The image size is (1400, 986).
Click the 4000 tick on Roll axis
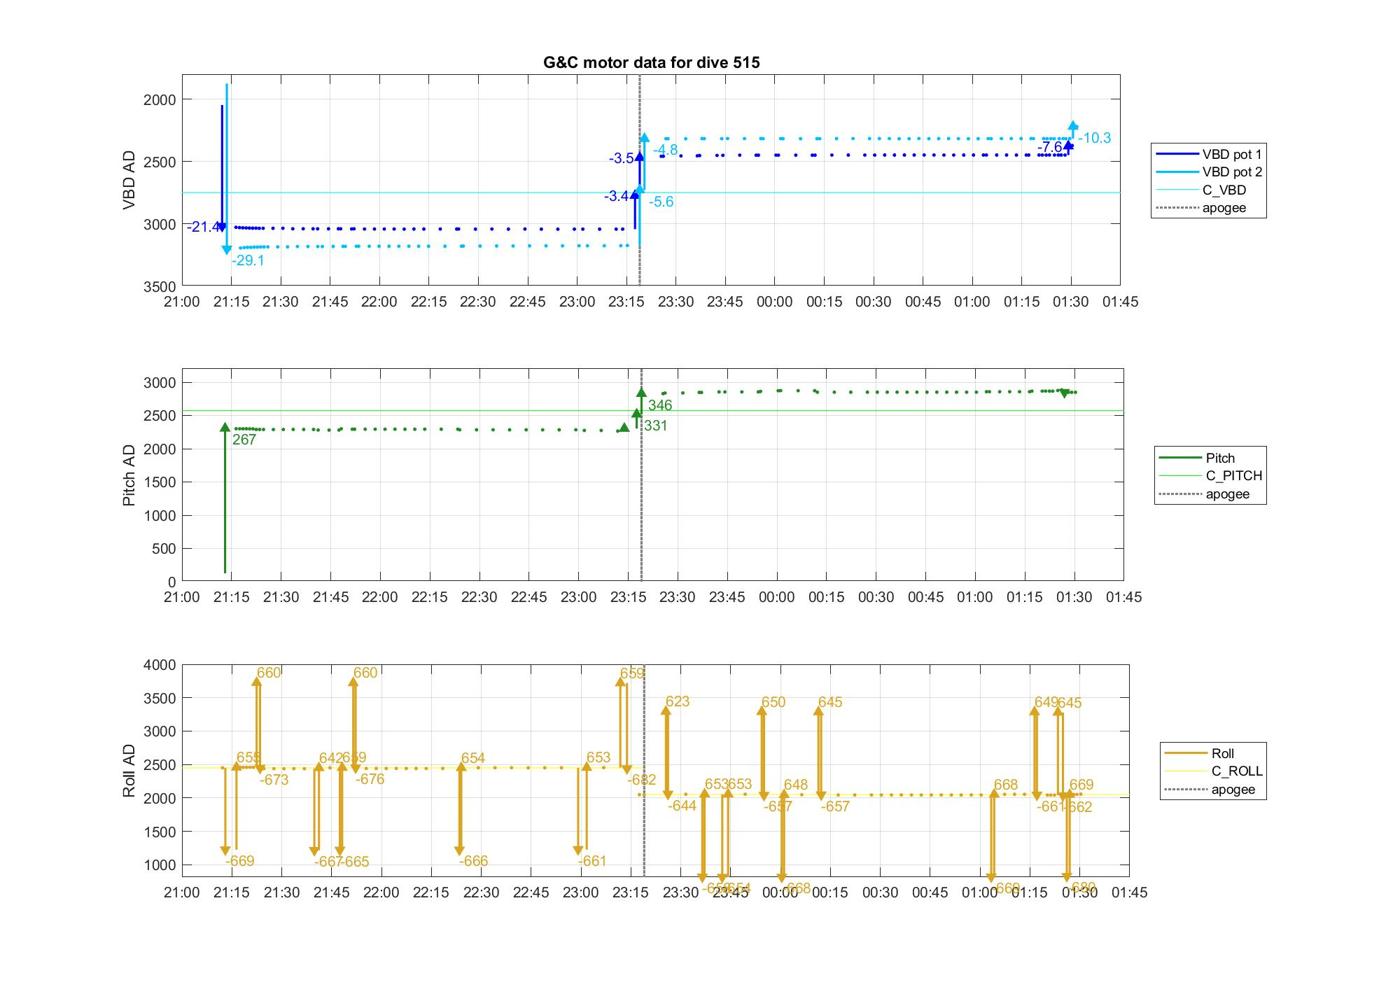[160, 665]
